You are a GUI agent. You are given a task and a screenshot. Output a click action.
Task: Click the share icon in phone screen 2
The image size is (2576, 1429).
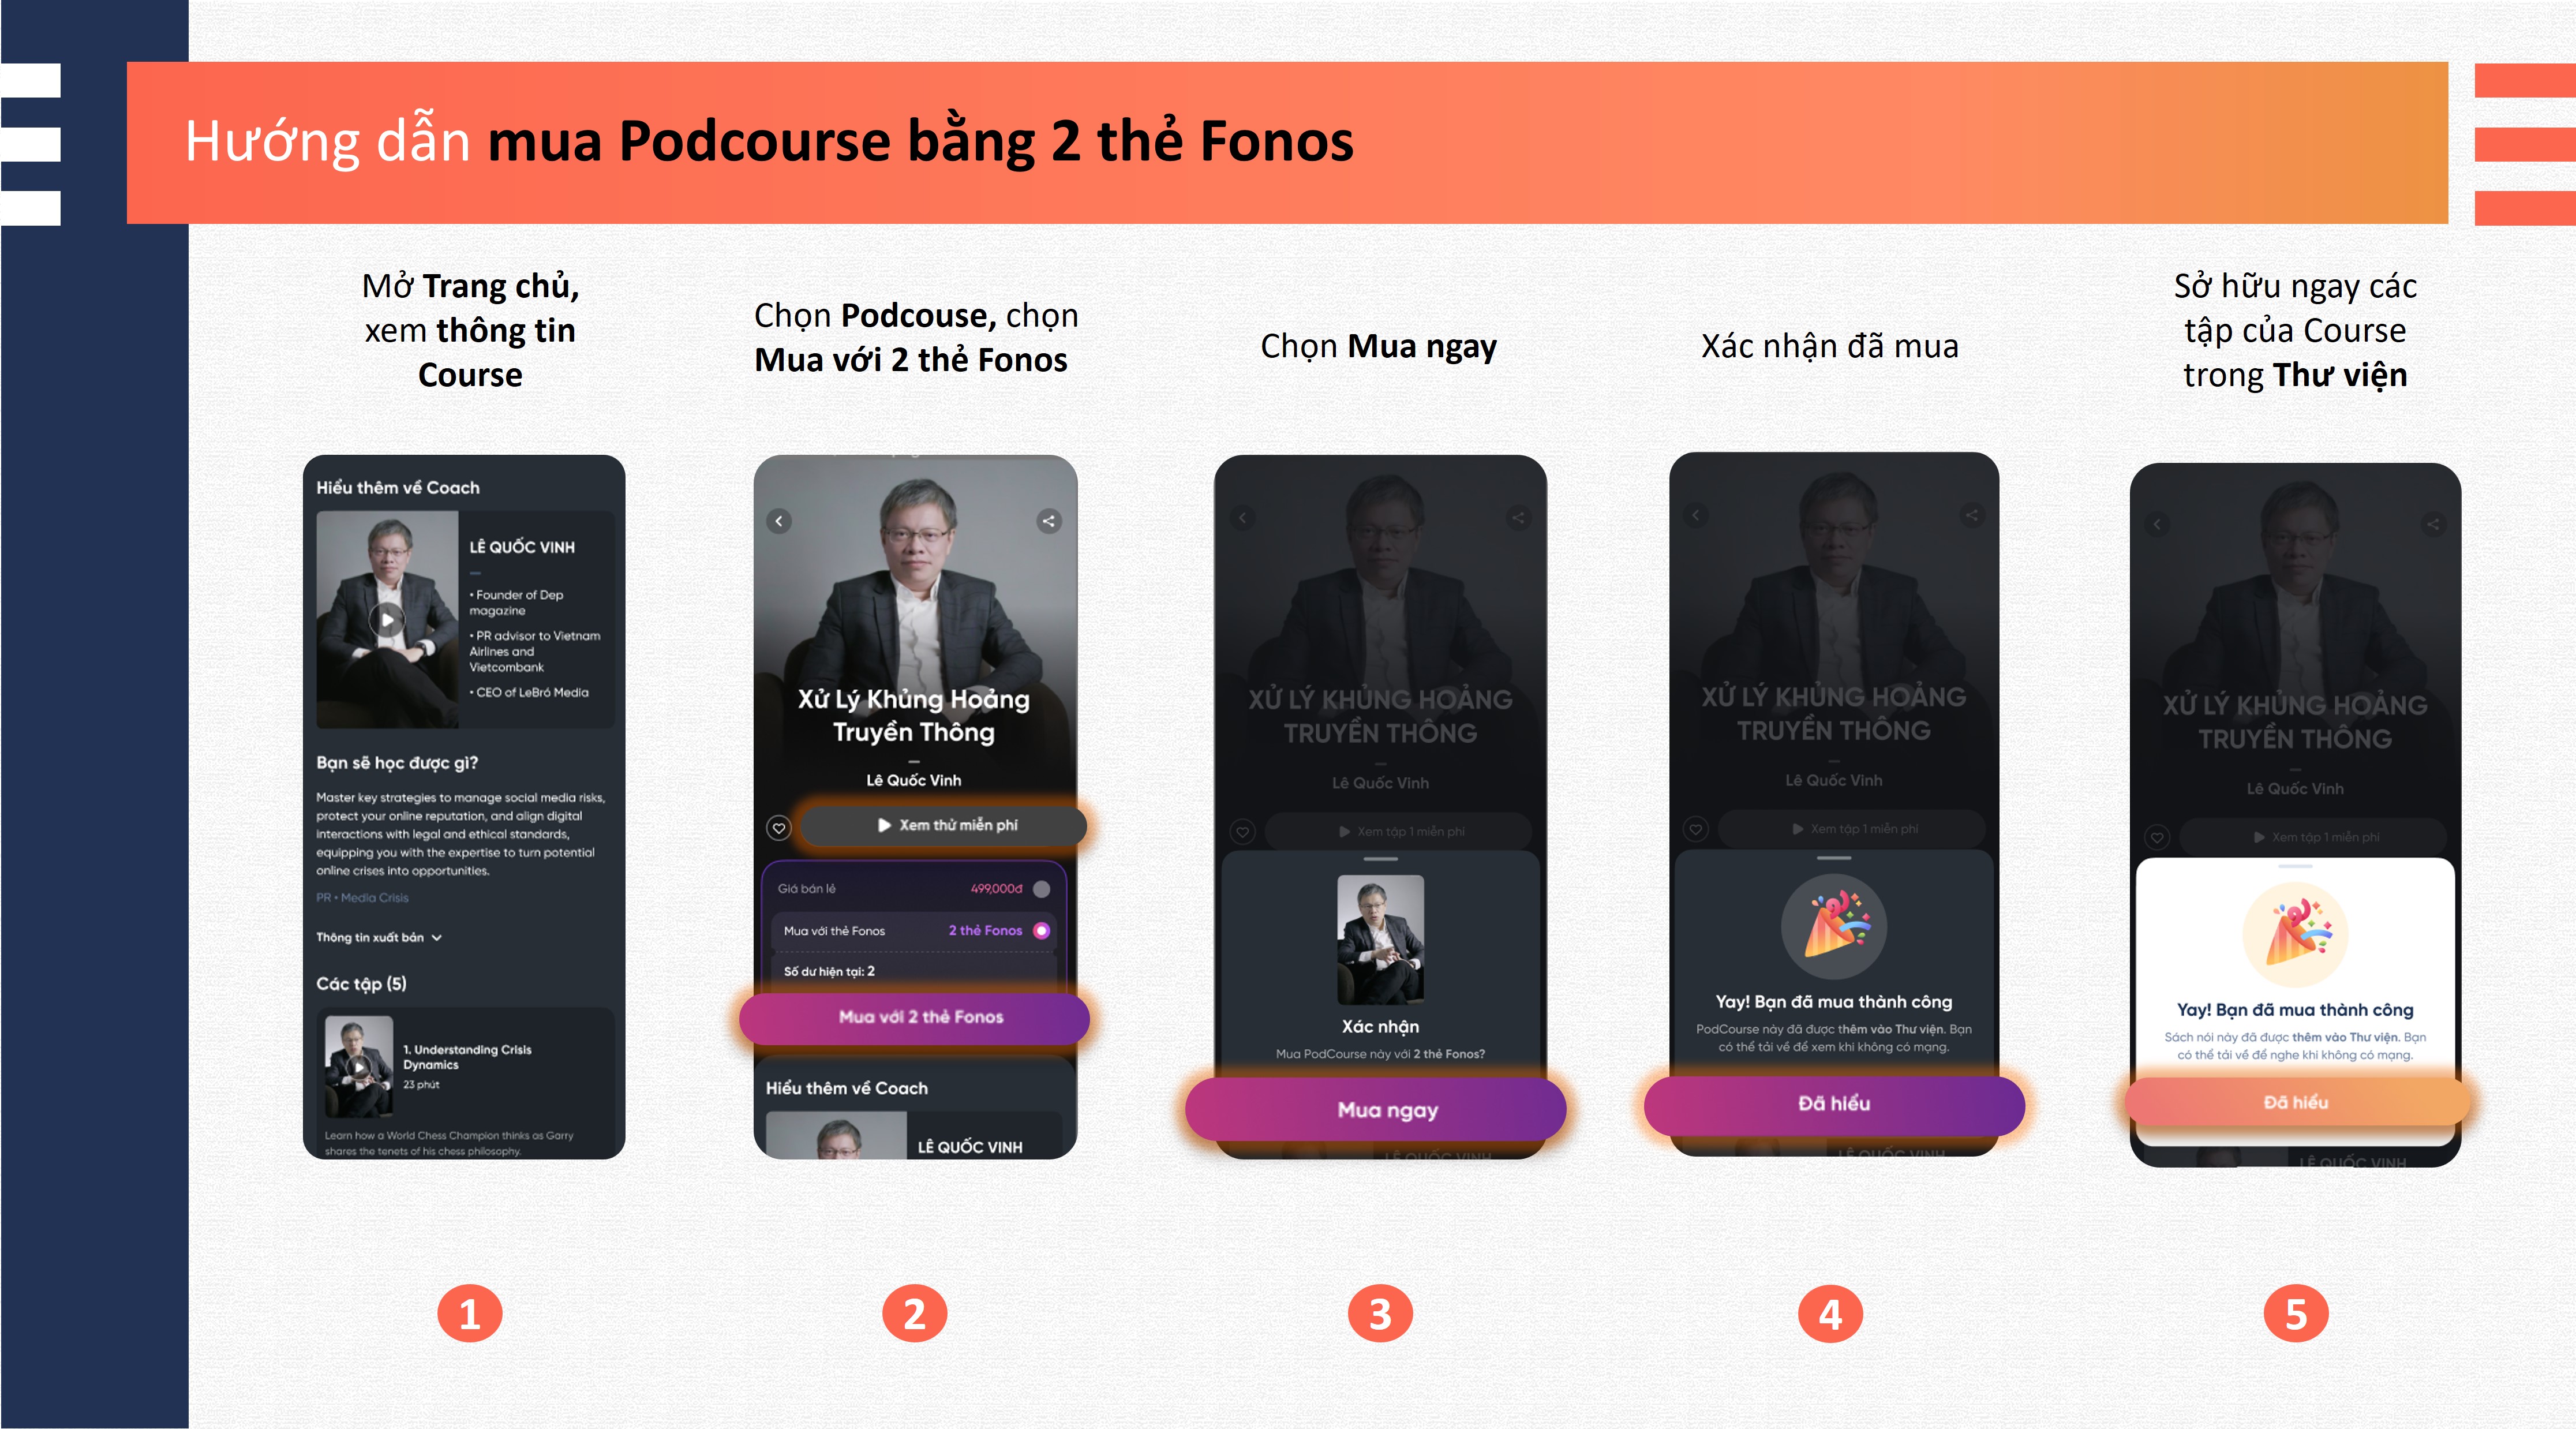pos(1048,521)
